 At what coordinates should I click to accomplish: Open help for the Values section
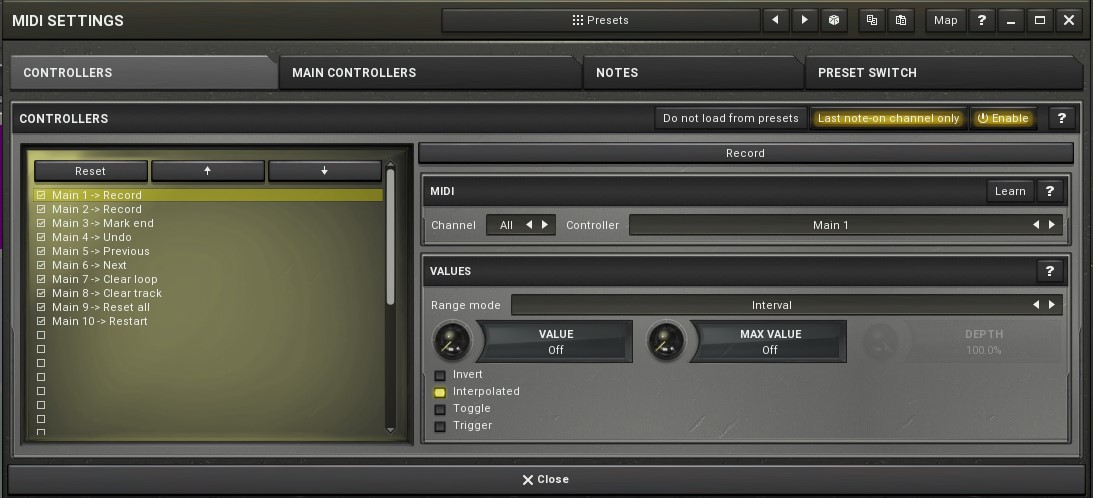coord(1050,271)
